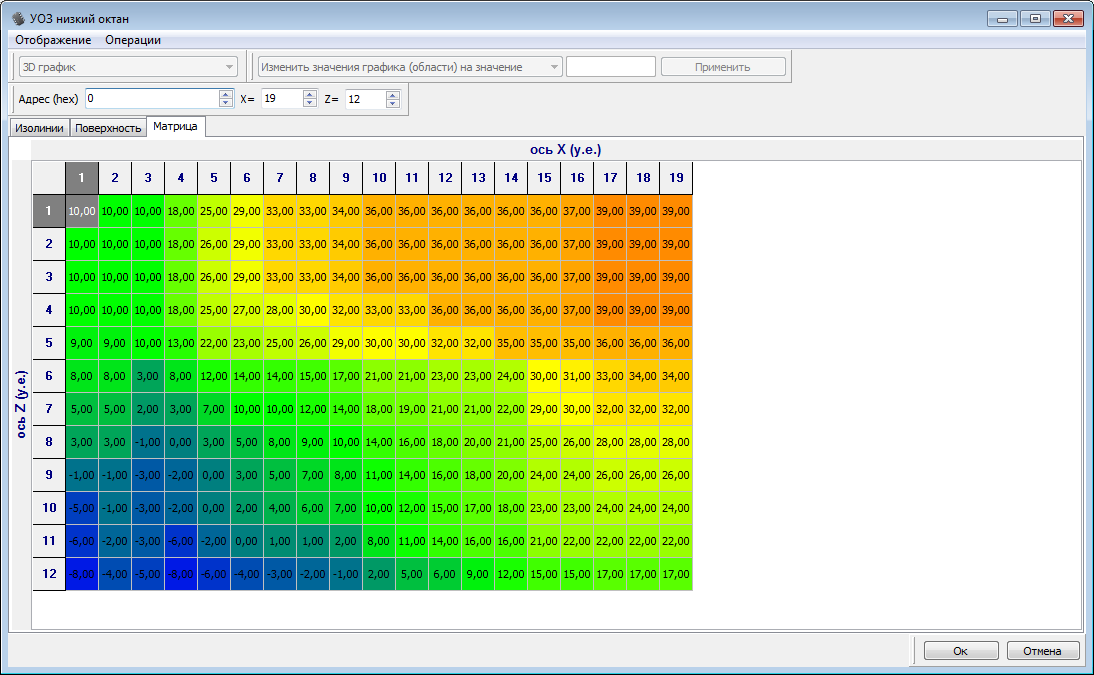The width and height of the screenshot is (1094, 675).
Task: Maximize the УОЗ низкий октан window
Action: [x=1035, y=19]
